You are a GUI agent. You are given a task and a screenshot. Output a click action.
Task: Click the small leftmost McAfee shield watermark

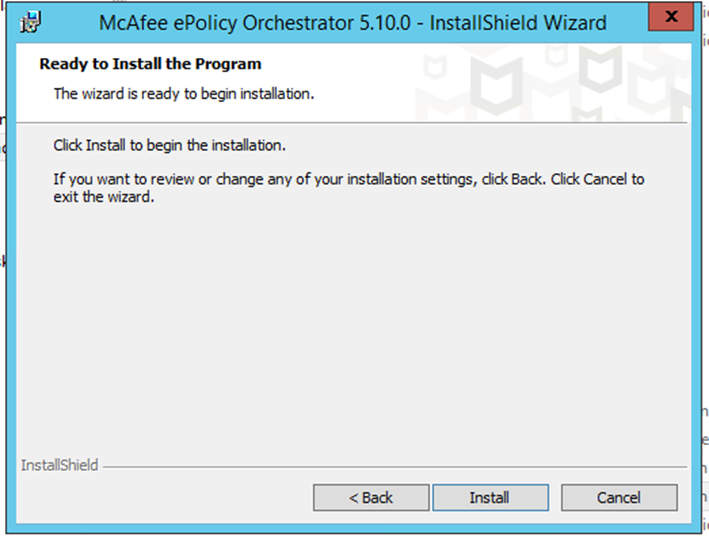click(x=435, y=66)
